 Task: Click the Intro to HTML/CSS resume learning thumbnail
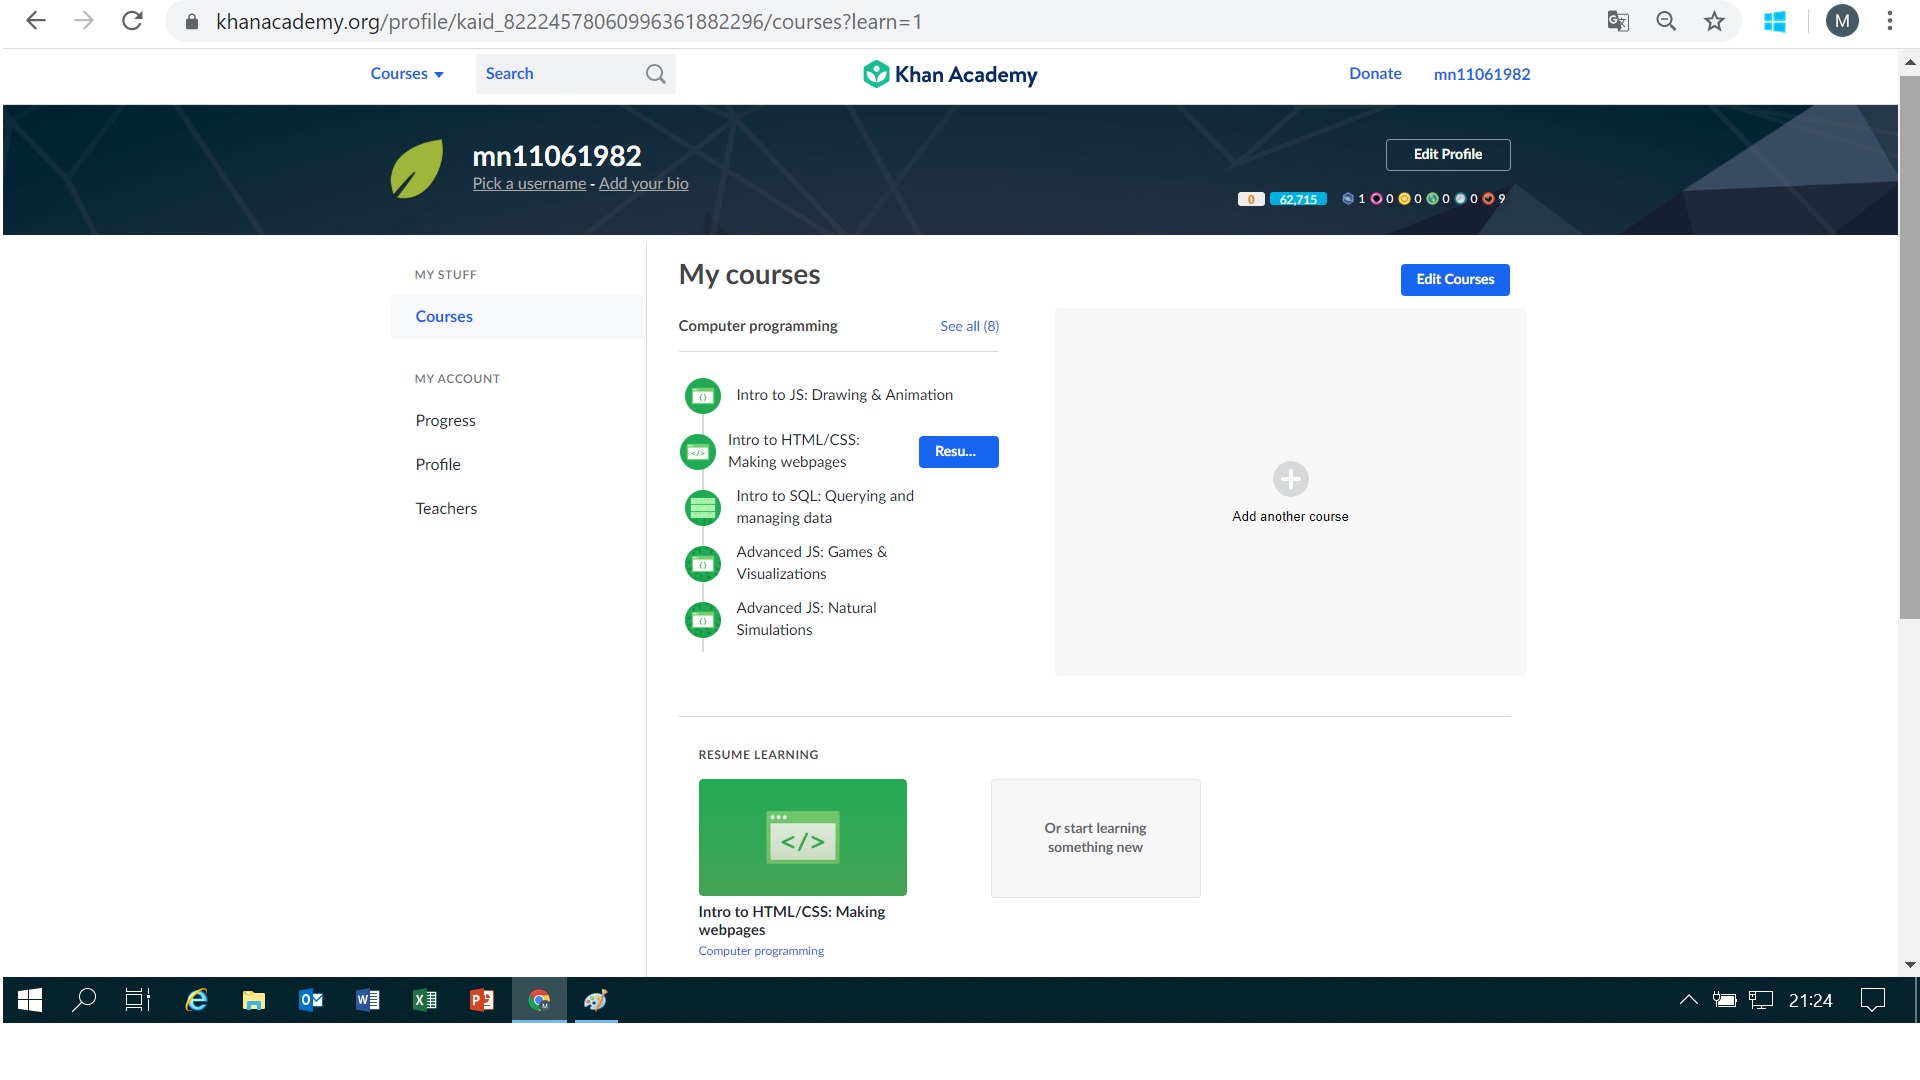click(x=802, y=837)
